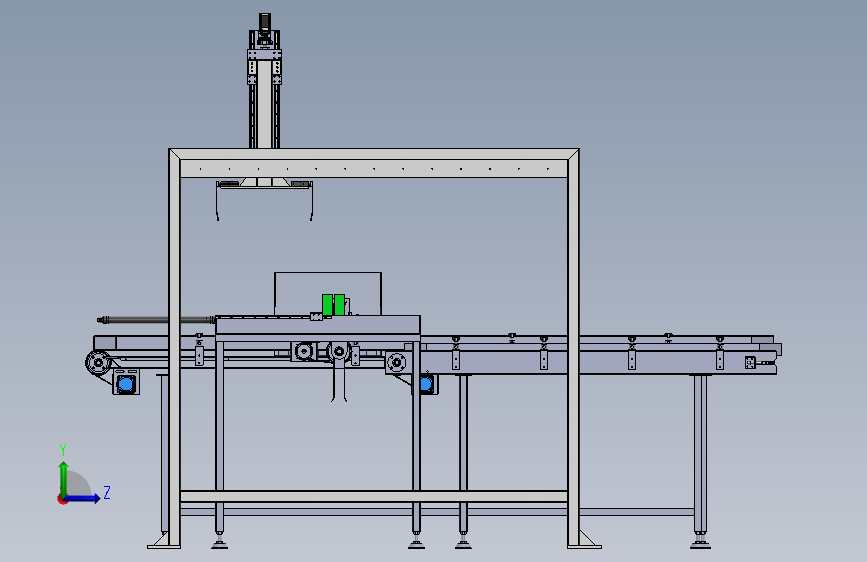The image size is (867, 562).
Task: Select the left end pulley of the conveyor
Action: pyautogui.click(x=98, y=363)
